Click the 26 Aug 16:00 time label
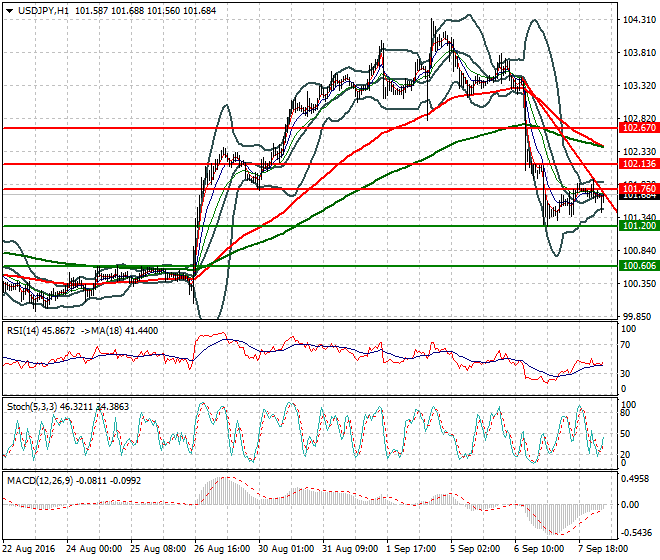 [x=222, y=549]
